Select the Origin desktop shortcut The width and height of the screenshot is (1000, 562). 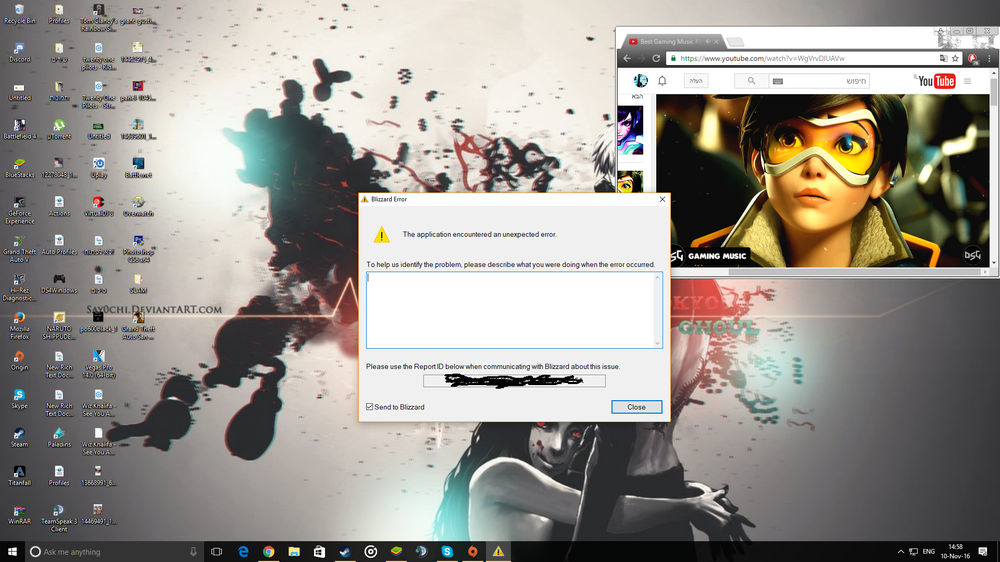(x=19, y=357)
